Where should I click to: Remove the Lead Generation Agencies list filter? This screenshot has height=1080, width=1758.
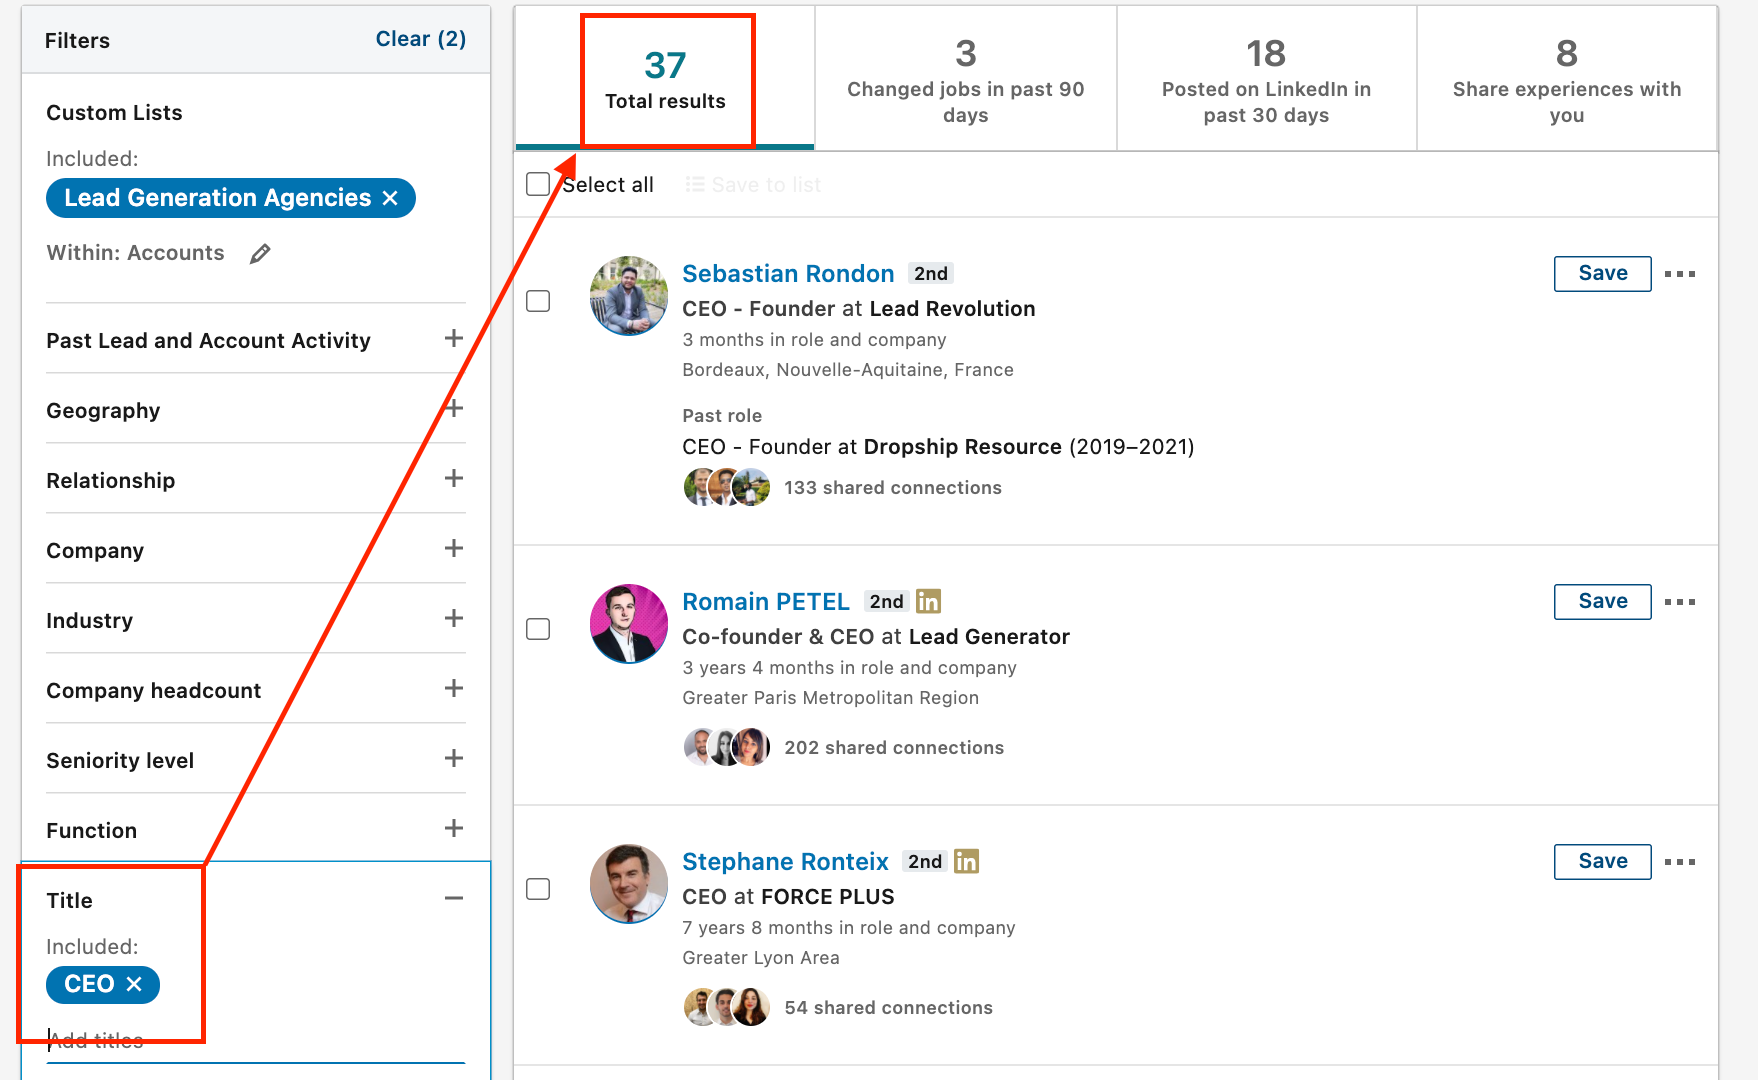pyautogui.click(x=390, y=198)
